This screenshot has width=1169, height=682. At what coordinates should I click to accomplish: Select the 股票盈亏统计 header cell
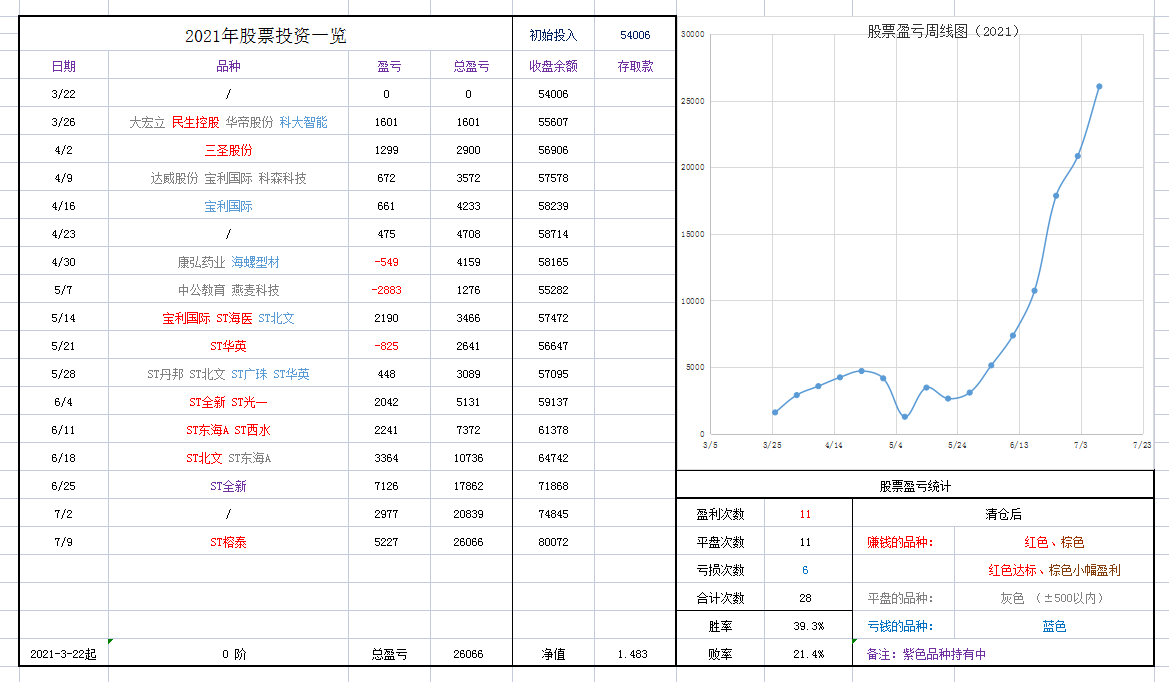click(915, 486)
